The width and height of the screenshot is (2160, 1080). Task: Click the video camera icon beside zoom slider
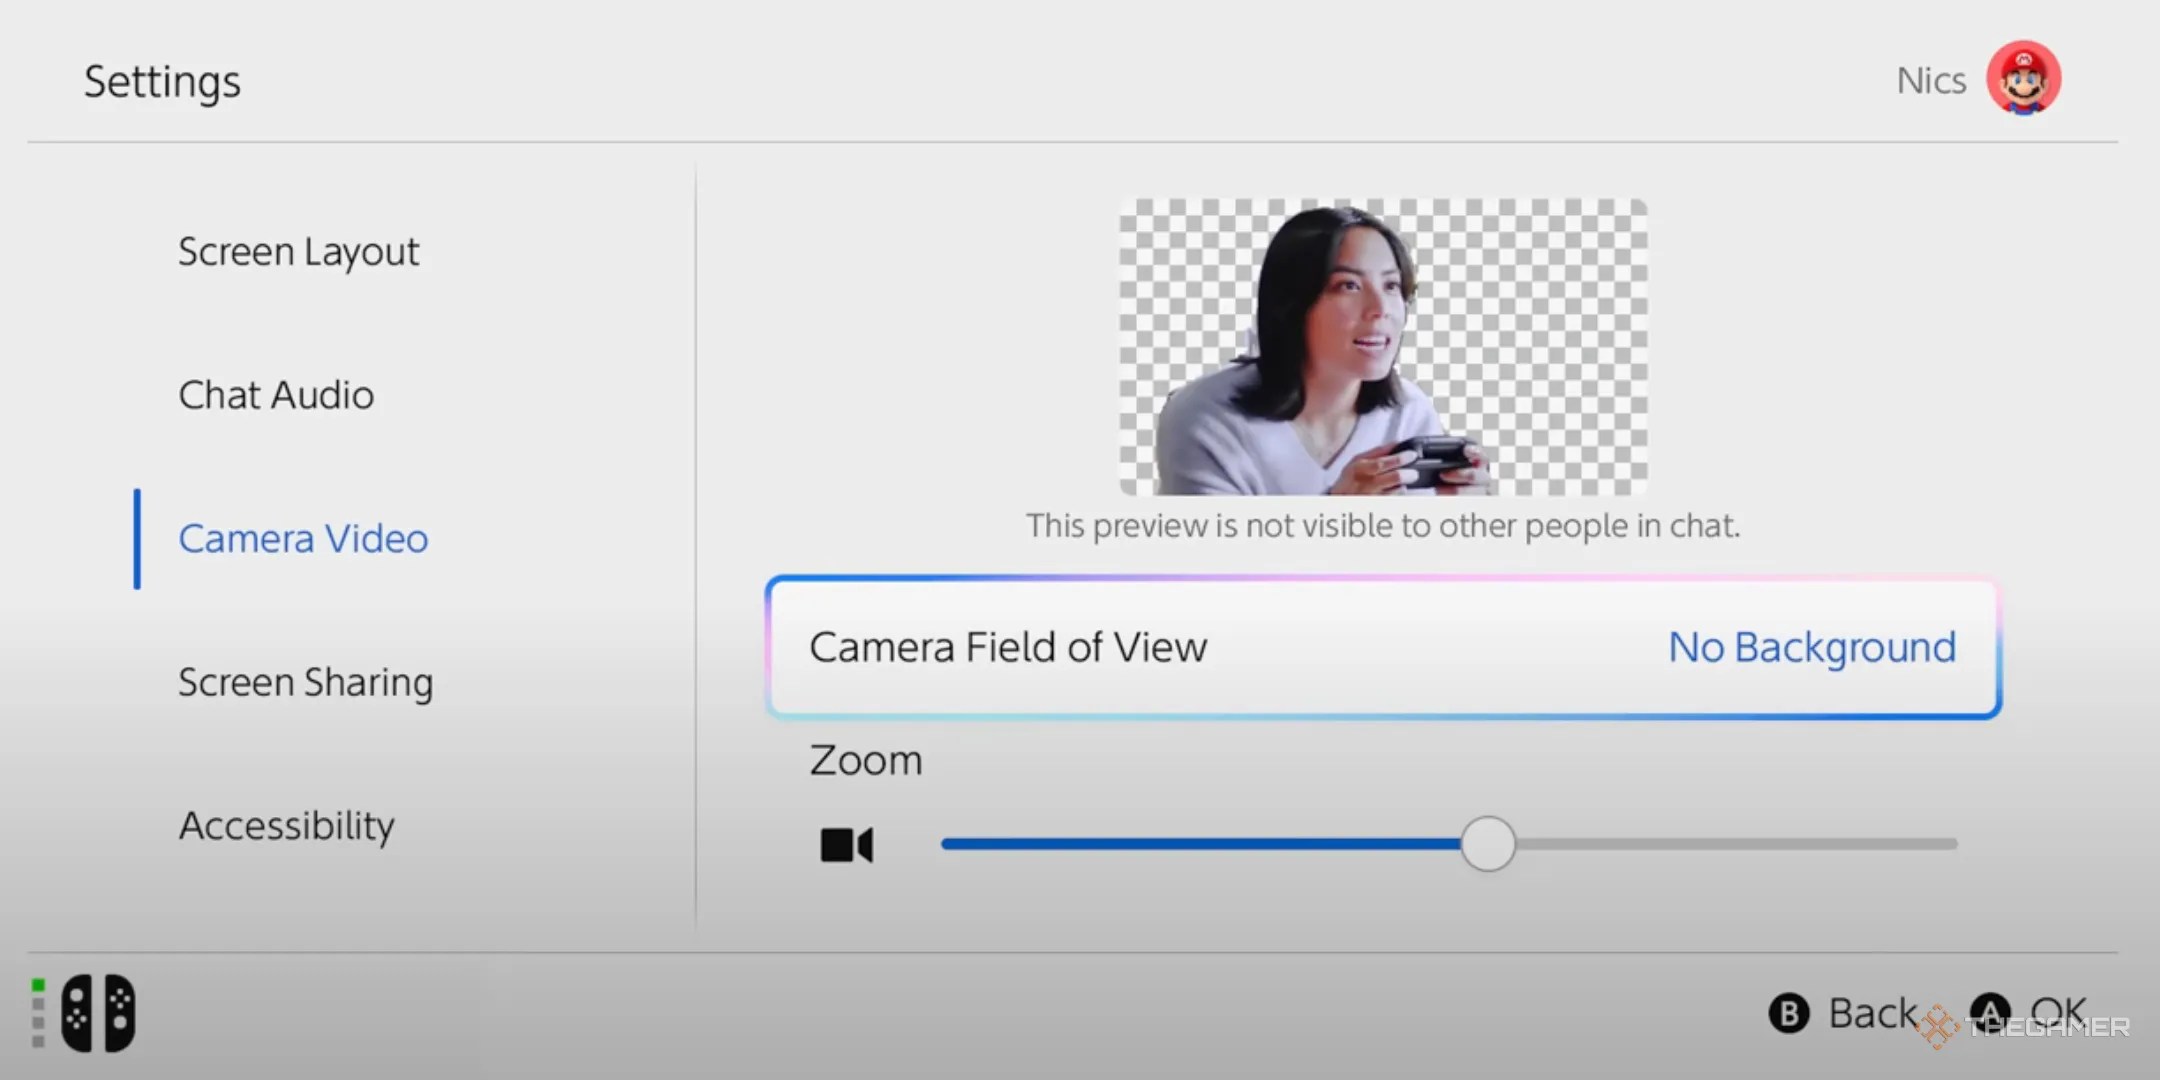pos(846,845)
